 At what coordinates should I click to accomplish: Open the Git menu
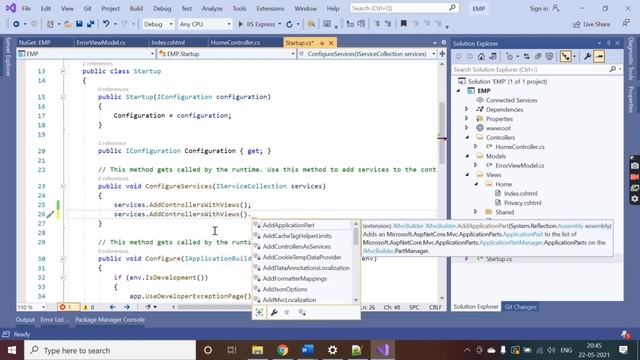click(x=87, y=8)
